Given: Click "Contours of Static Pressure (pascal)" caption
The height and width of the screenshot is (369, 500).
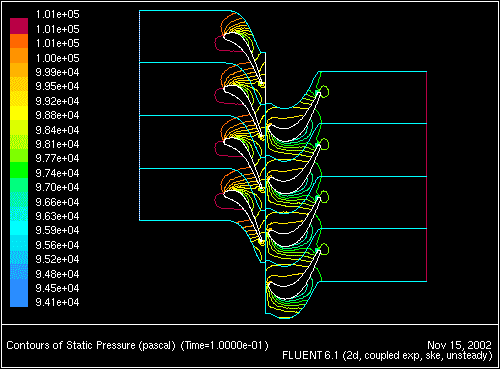Looking at the screenshot, I should (91, 345).
